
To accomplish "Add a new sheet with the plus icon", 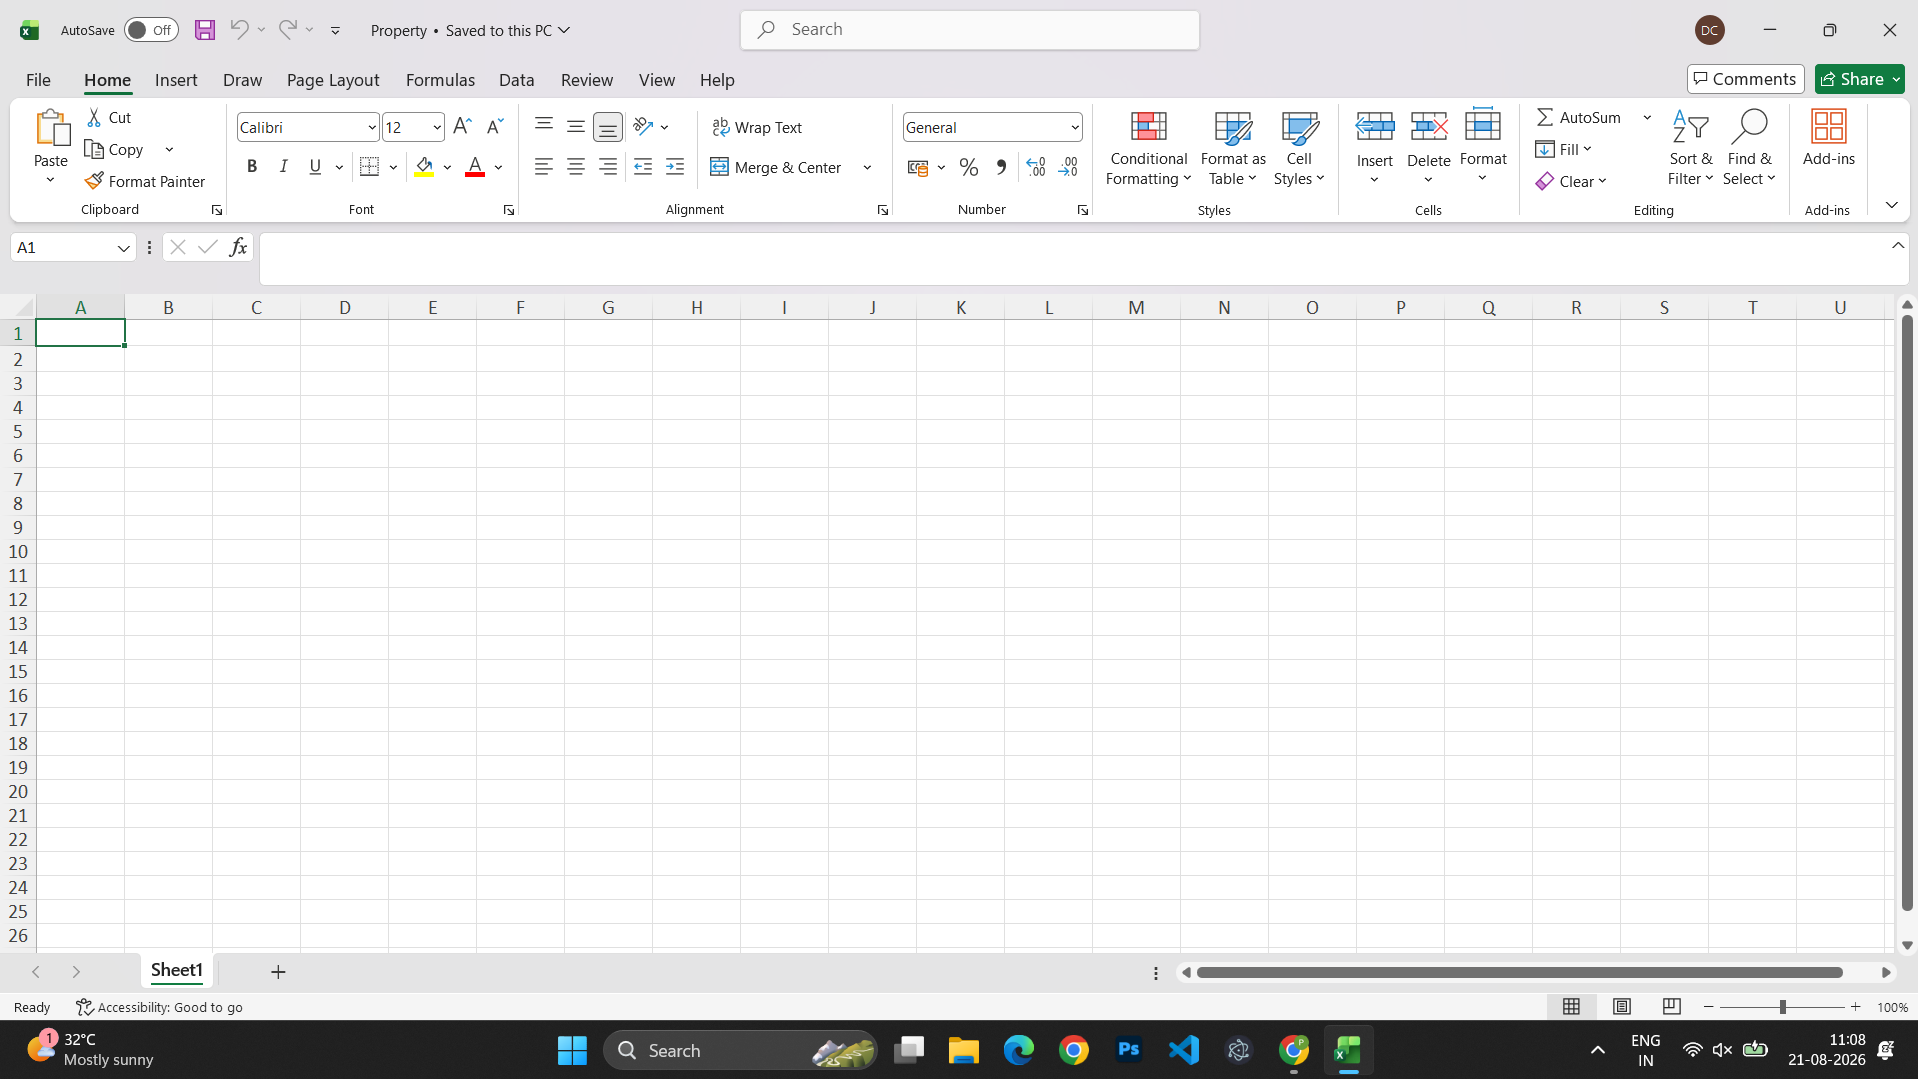I will click(x=278, y=972).
